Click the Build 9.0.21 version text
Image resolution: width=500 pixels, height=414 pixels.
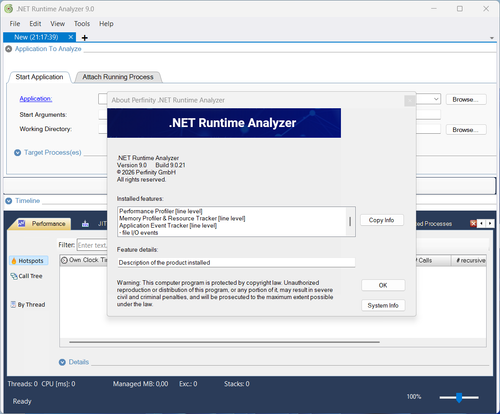(x=170, y=165)
